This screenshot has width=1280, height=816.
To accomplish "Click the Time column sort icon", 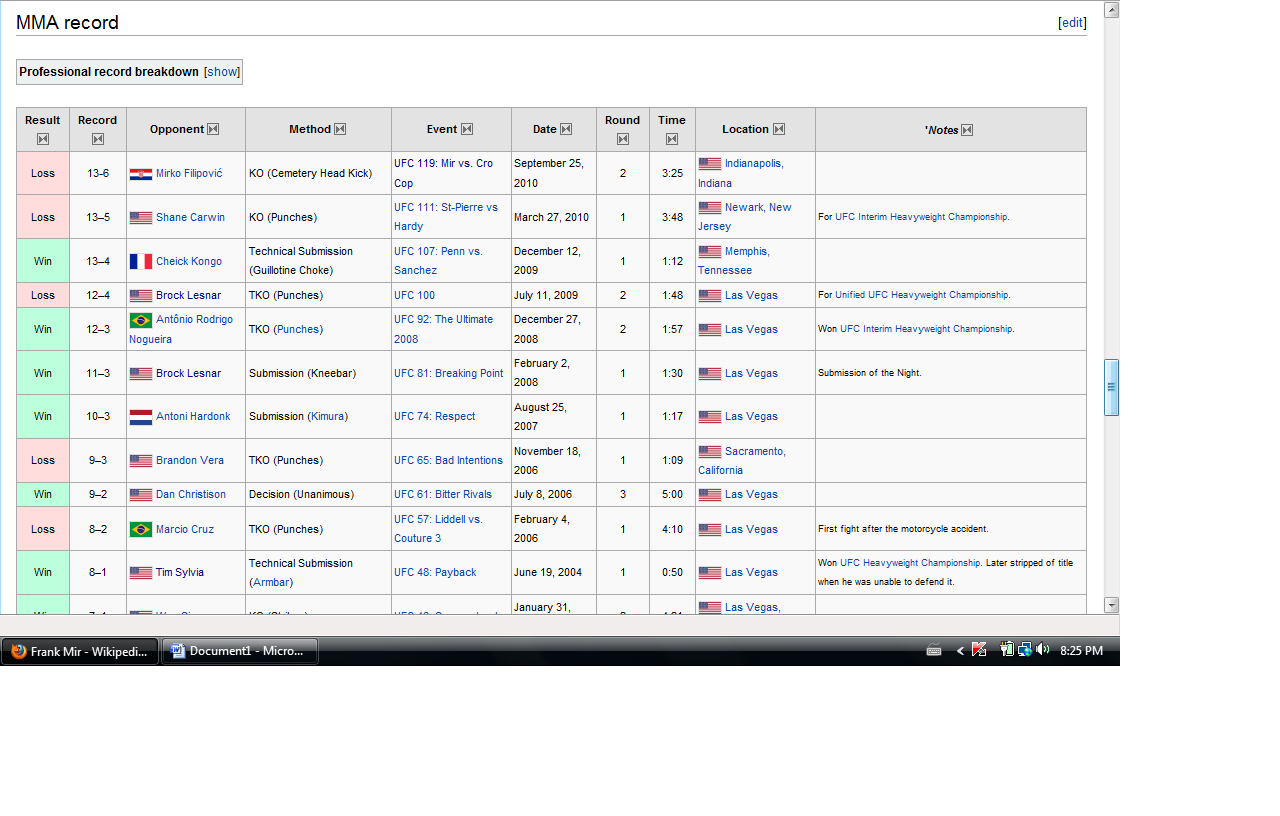I will (x=672, y=139).
